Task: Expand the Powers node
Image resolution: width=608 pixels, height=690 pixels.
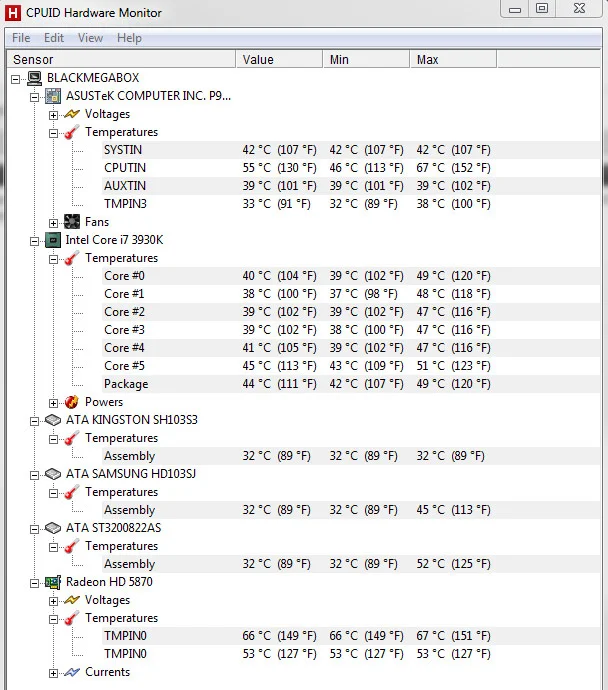Action: (x=54, y=402)
